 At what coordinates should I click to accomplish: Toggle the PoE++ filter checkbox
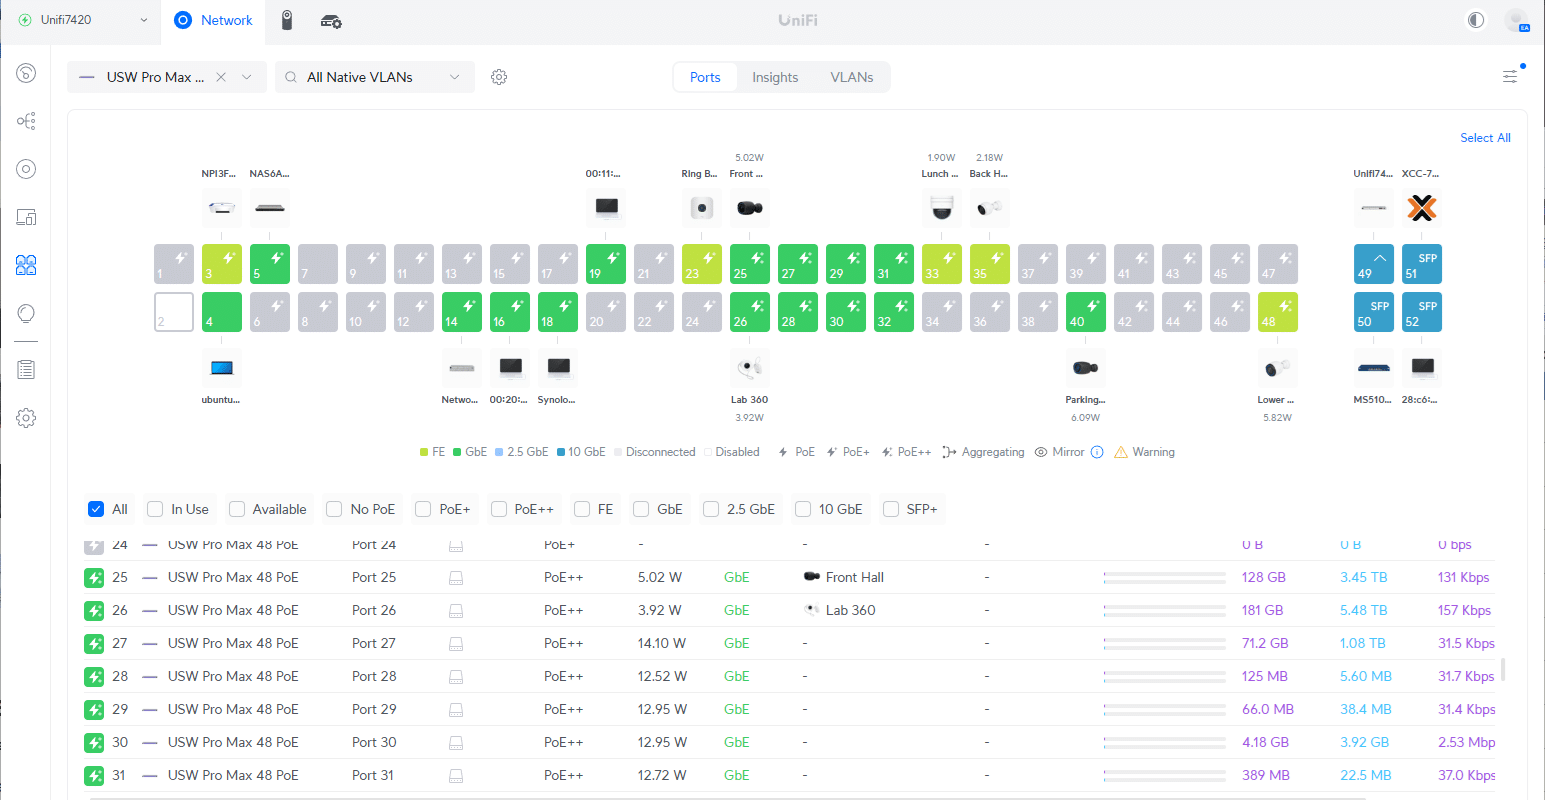click(498, 509)
